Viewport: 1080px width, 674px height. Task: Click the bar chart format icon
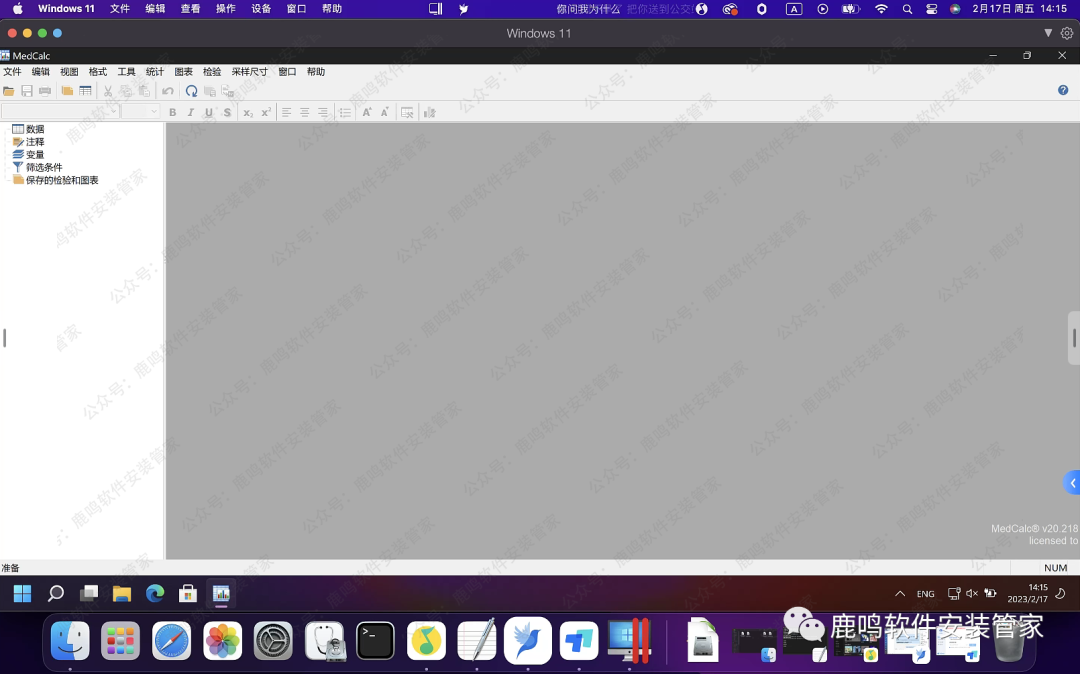coord(430,112)
